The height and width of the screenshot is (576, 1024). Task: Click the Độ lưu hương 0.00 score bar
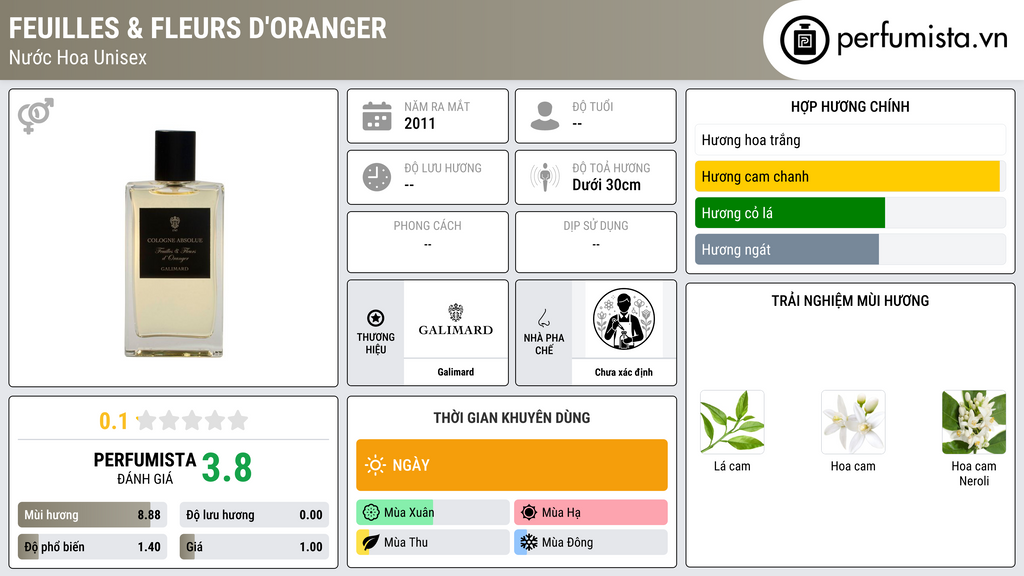[254, 515]
